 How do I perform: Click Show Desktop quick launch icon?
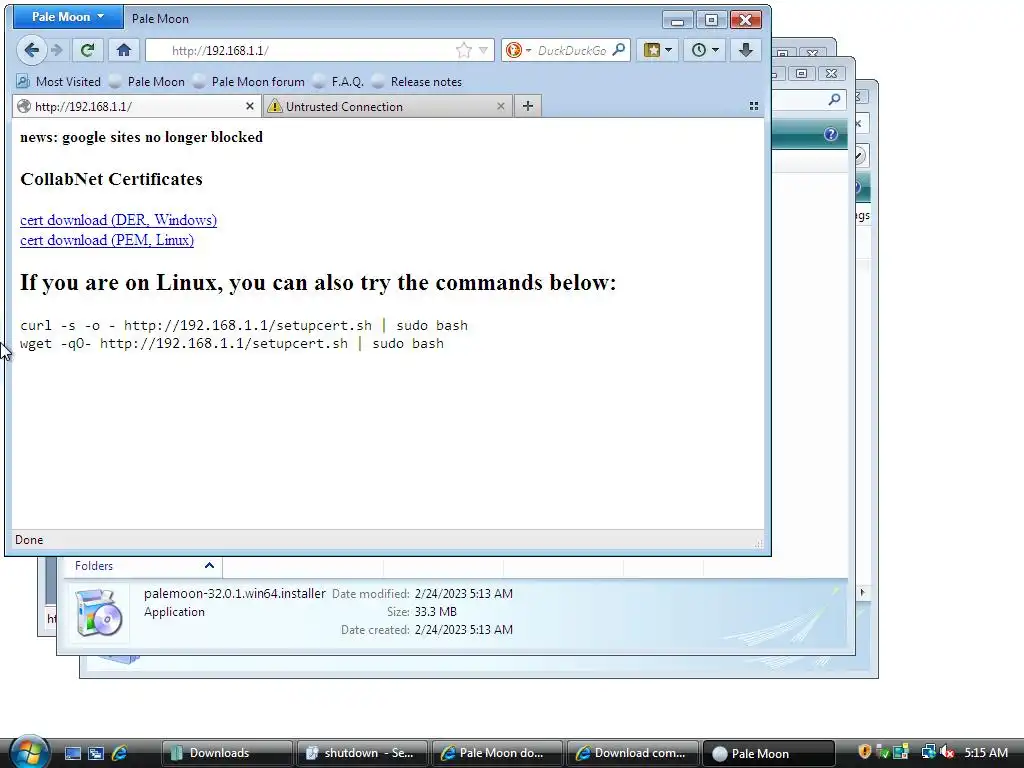[72, 753]
